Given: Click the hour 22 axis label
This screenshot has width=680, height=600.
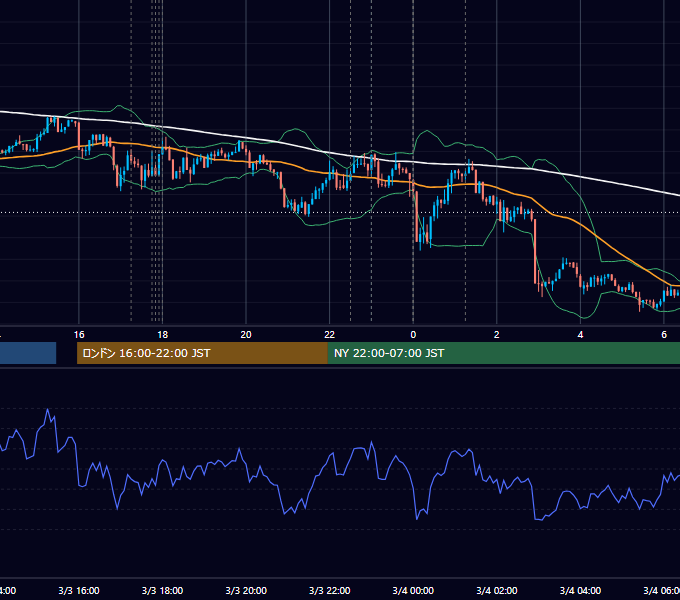Looking at the screenshot, I should point(330,334).
